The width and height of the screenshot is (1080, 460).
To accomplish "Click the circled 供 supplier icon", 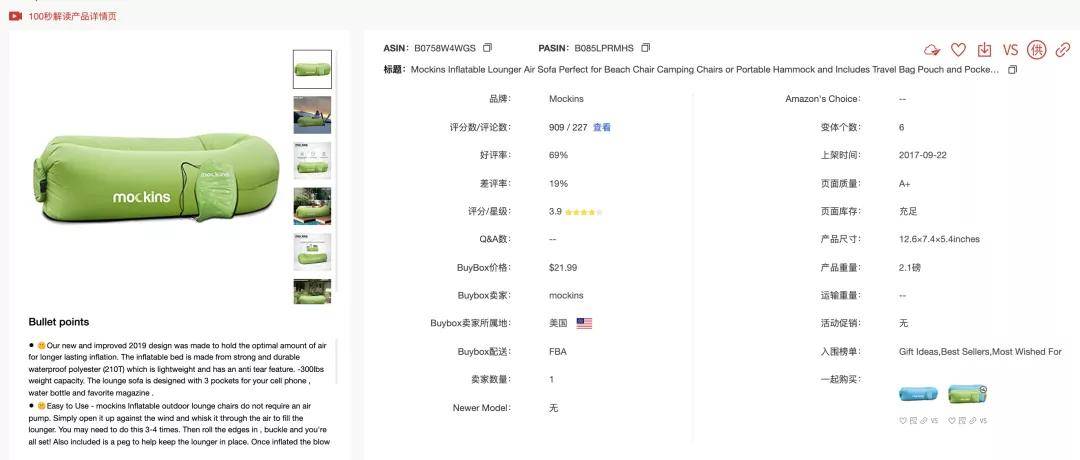I will tap(1037, 50).
